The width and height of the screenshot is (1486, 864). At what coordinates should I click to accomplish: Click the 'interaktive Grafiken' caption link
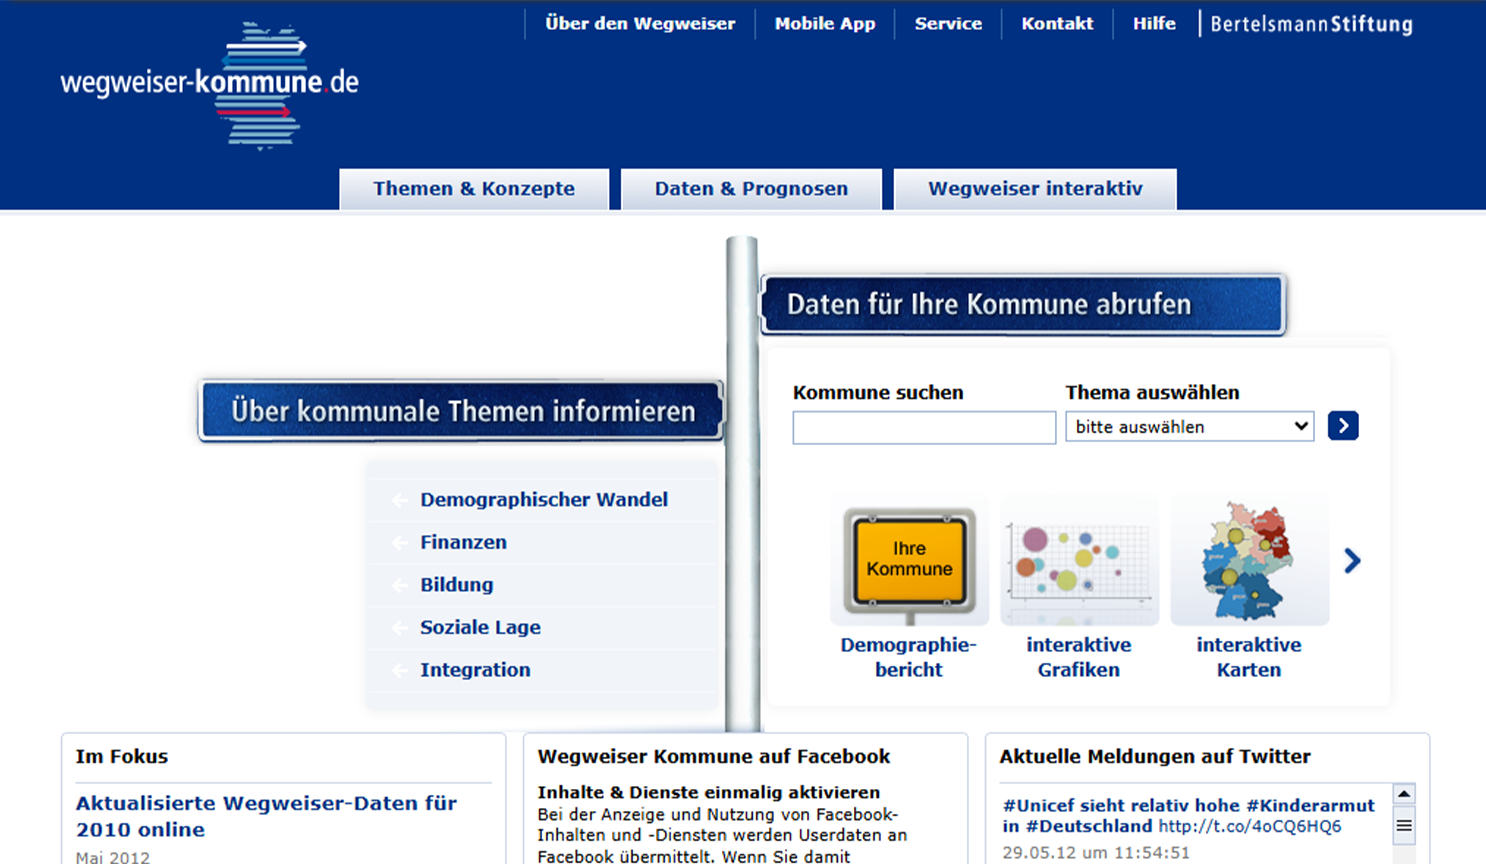point(1078,657)
